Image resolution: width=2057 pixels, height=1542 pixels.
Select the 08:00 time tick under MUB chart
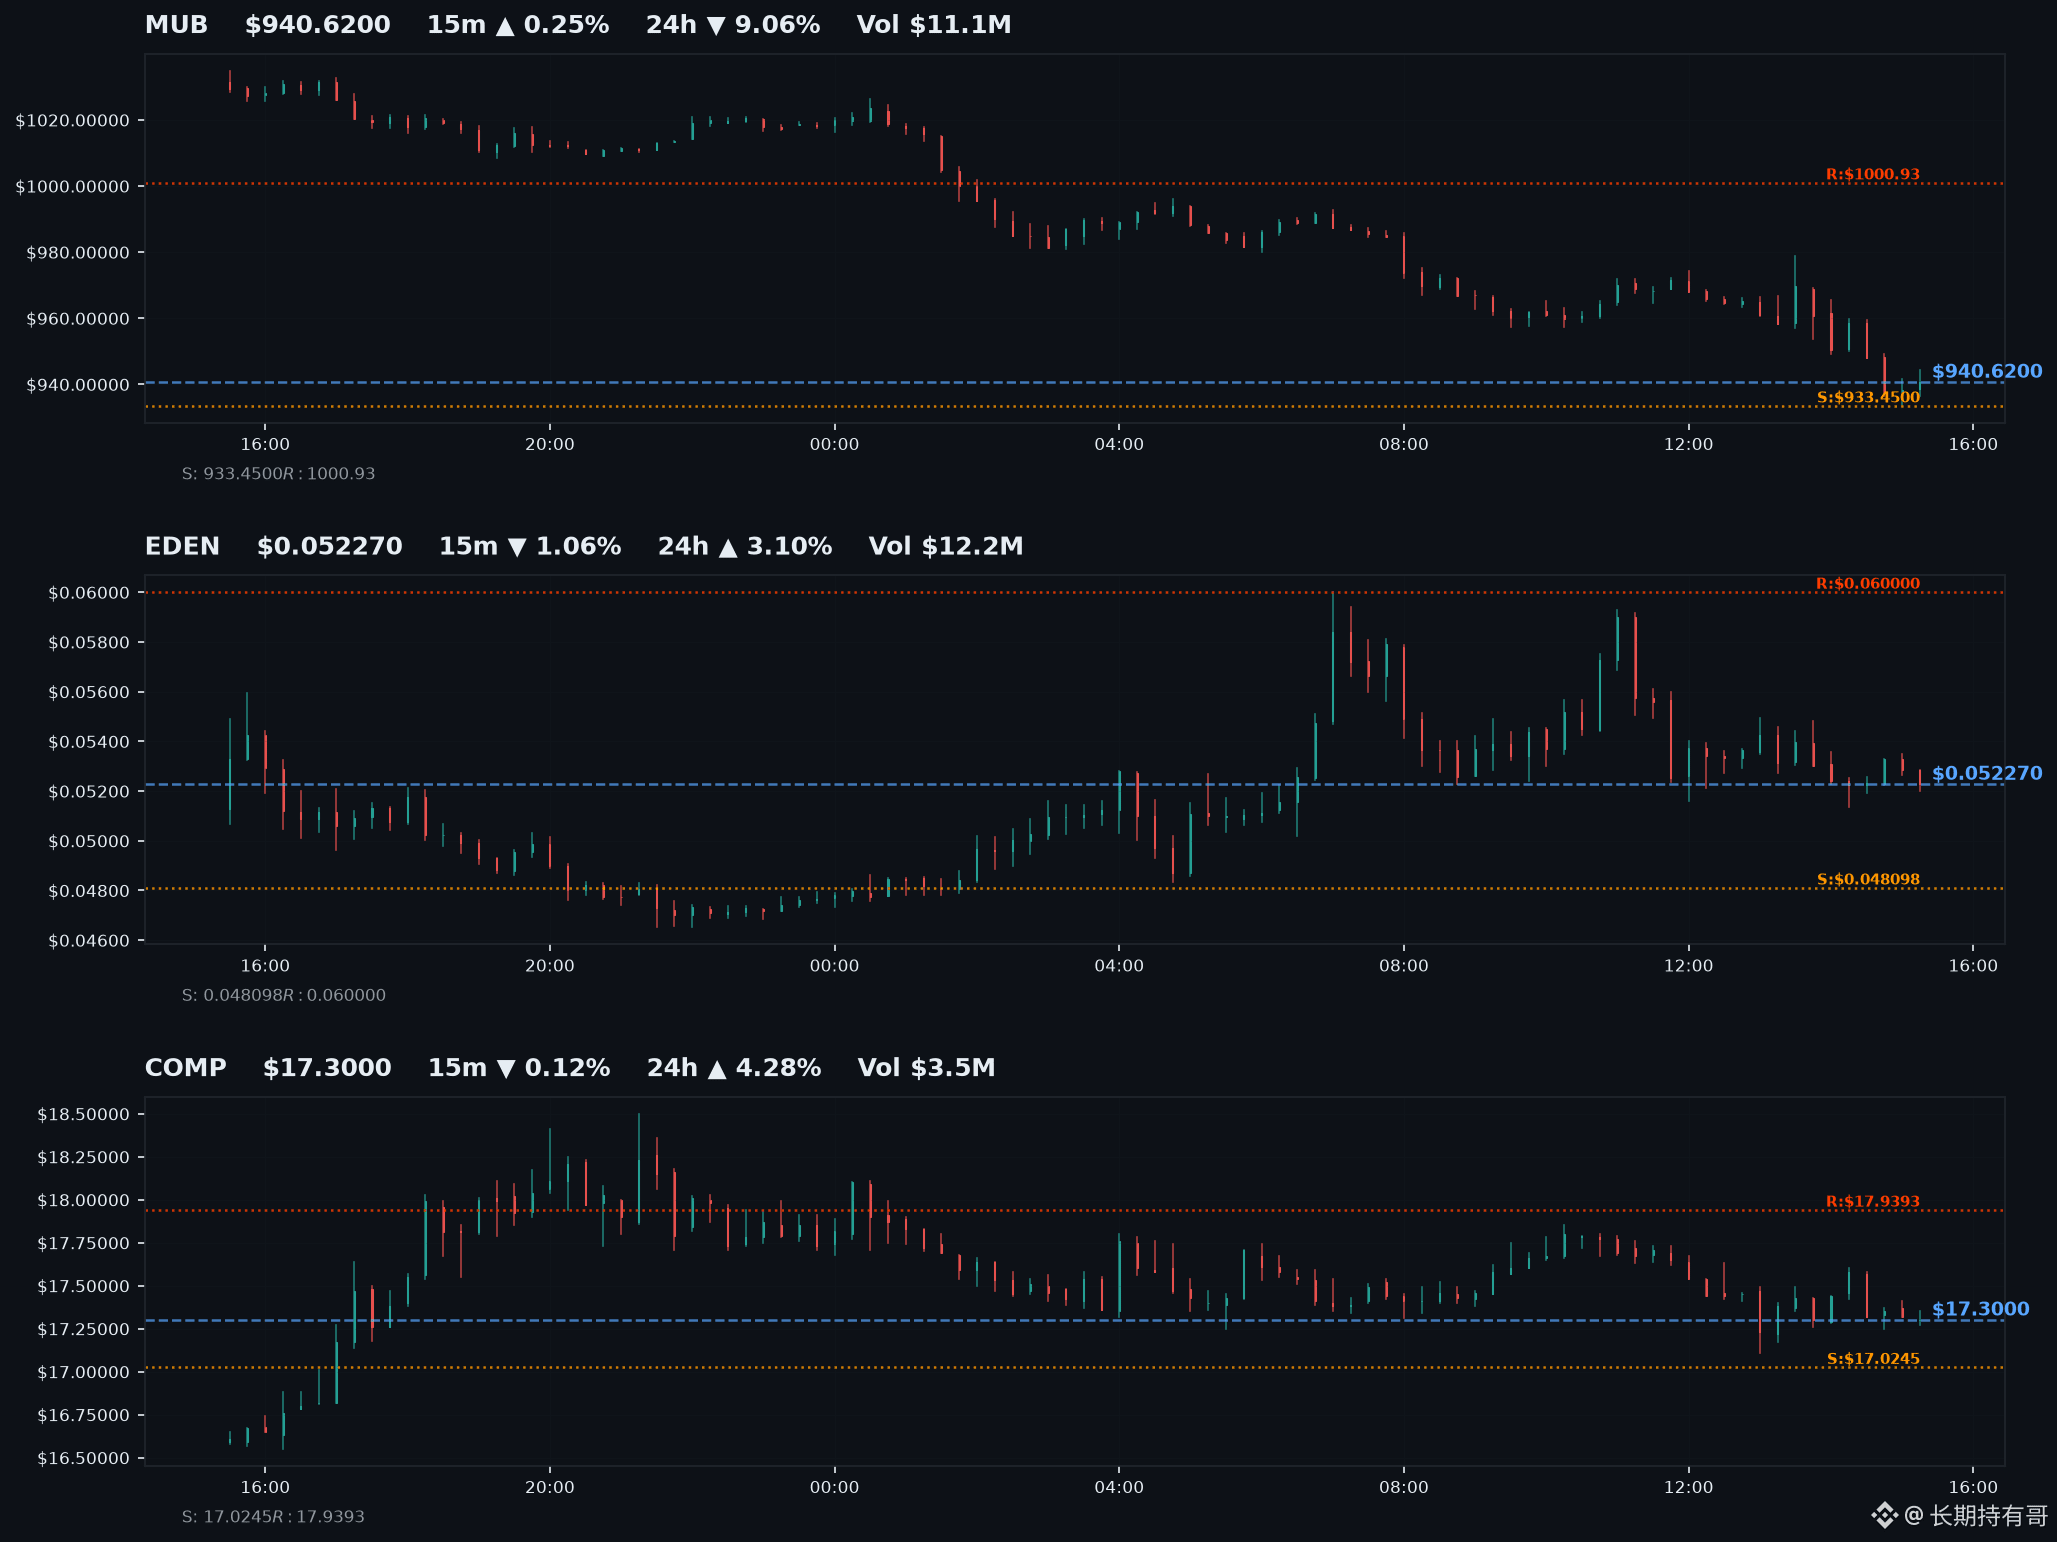point(1404,444)
